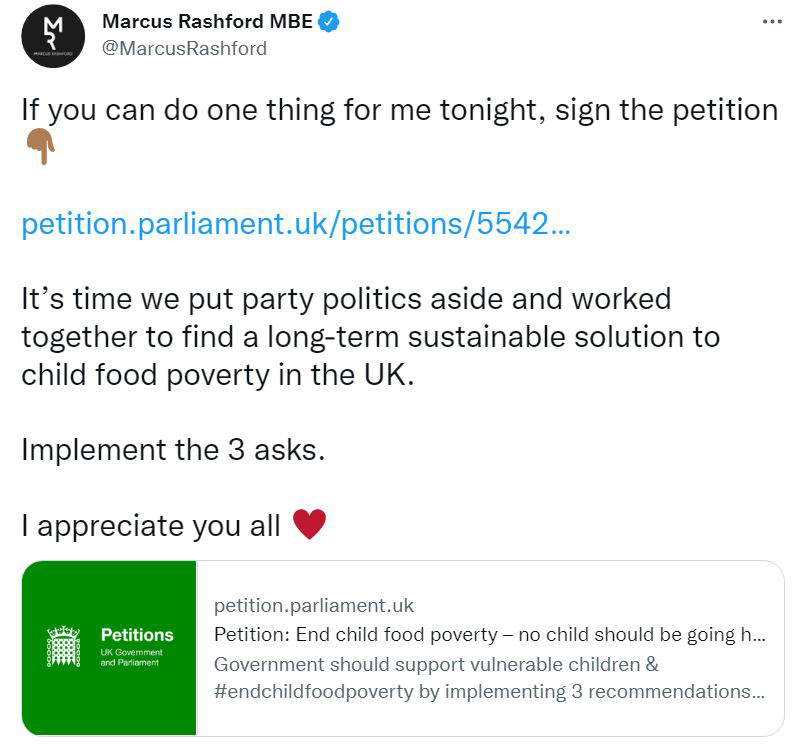This screenshot has width=804, height=751.
Task: Click 'UK Government and Parliament' caption
Action: pyautogui.click(x=131, y=657)
